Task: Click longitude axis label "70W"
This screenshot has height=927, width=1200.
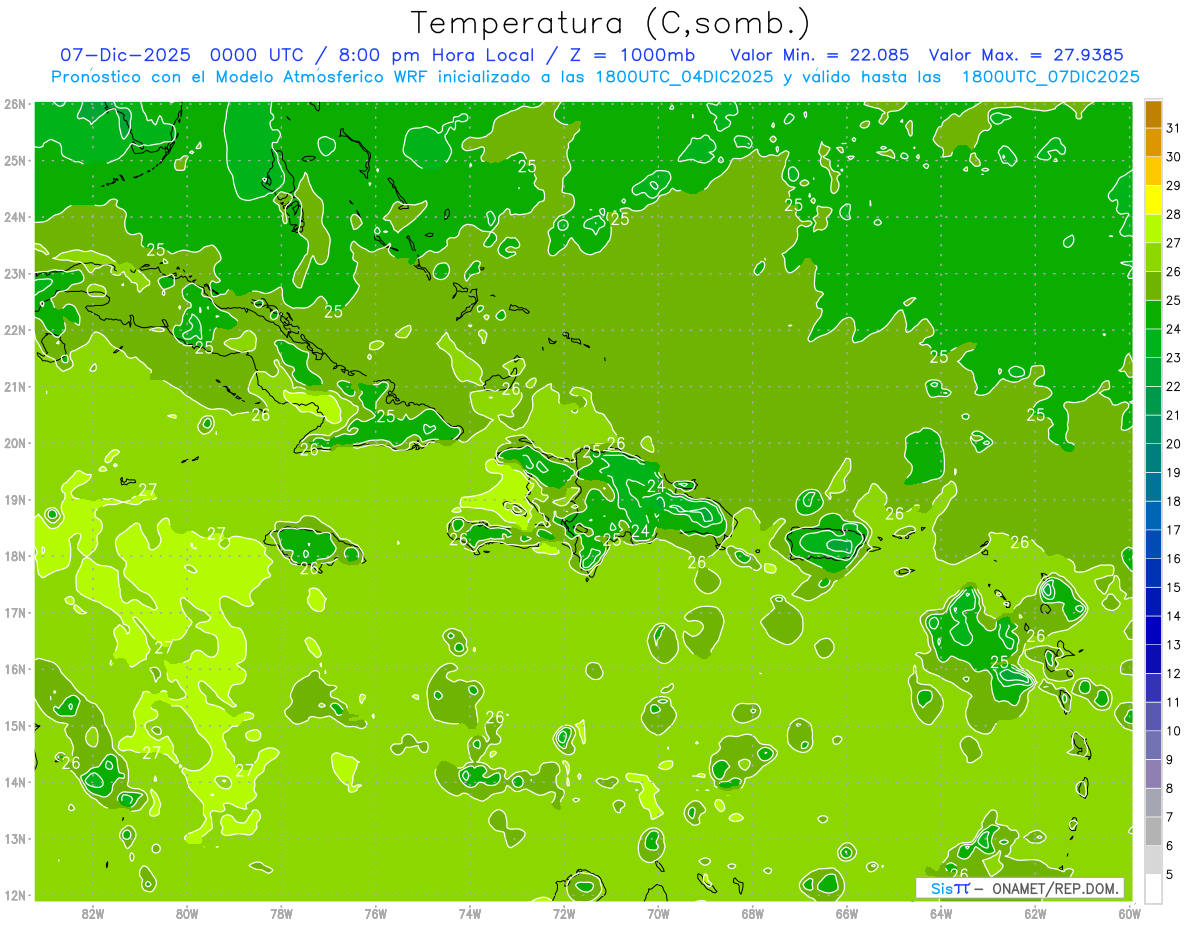Action: click(658, 912)
